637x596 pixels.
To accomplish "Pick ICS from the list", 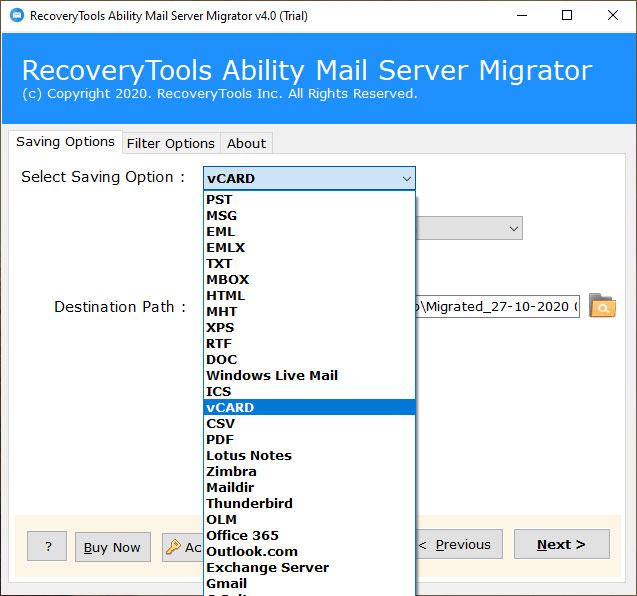I will (309, 391).
